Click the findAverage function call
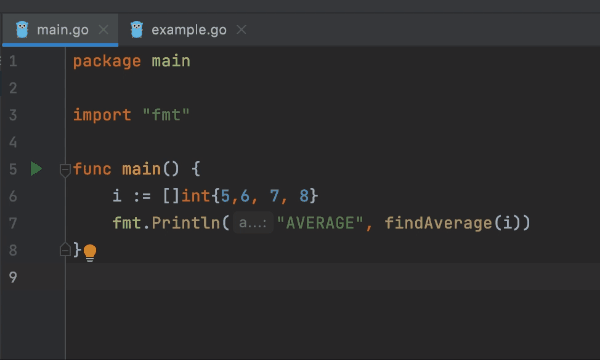The image size is (600, 360). (438, 223)
